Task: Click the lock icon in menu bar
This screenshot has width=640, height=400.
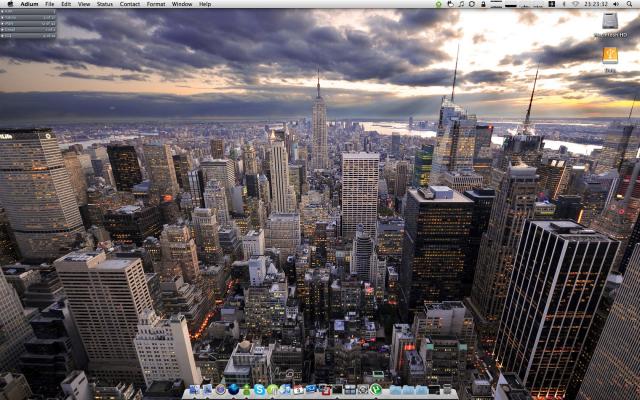Action: (483, 4)
